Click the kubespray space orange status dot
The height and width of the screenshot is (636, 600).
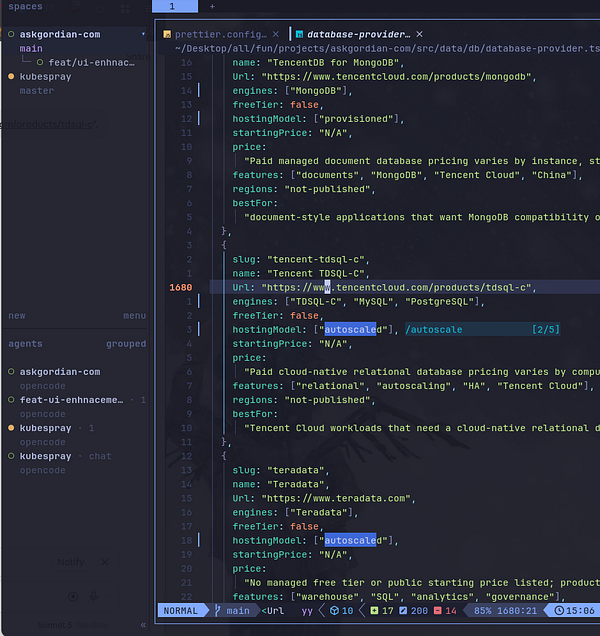(x=11, y=76)
